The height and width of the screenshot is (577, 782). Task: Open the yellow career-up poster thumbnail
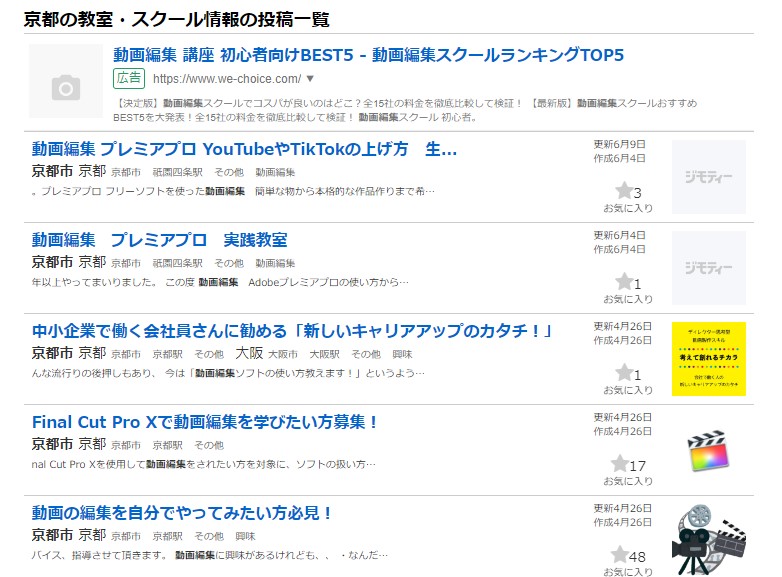click(x=708, y=359)
